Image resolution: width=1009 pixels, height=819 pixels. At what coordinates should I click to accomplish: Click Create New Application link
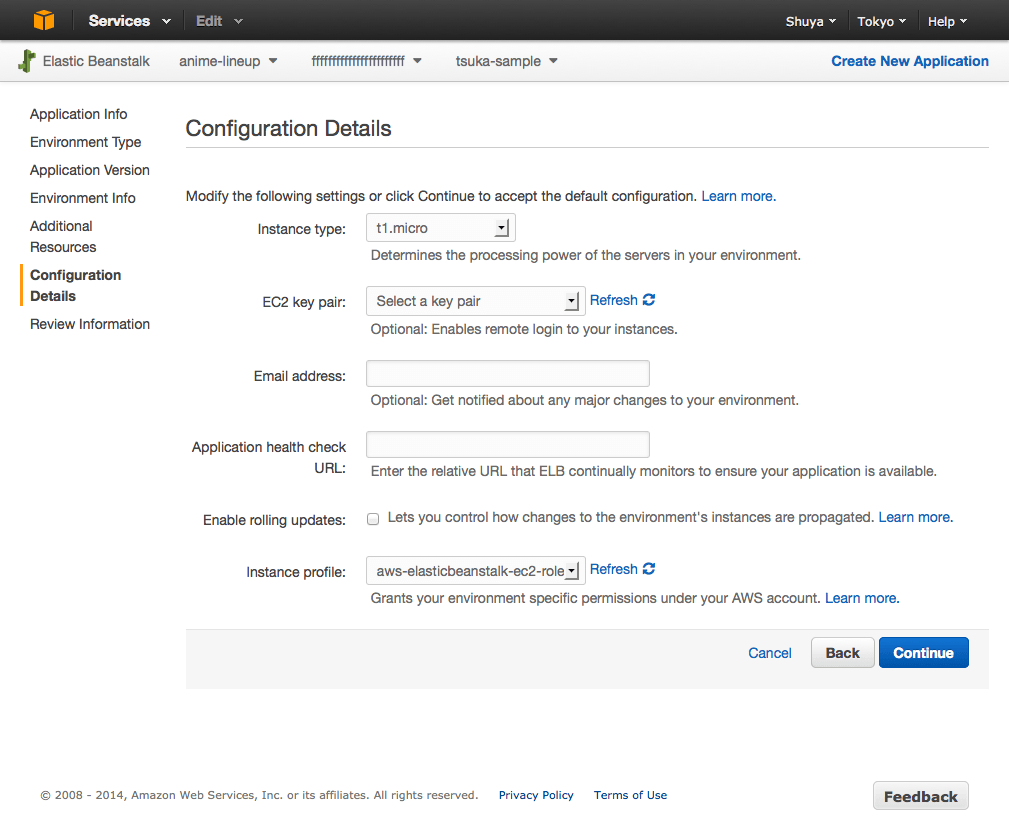(x=909, y=61)
